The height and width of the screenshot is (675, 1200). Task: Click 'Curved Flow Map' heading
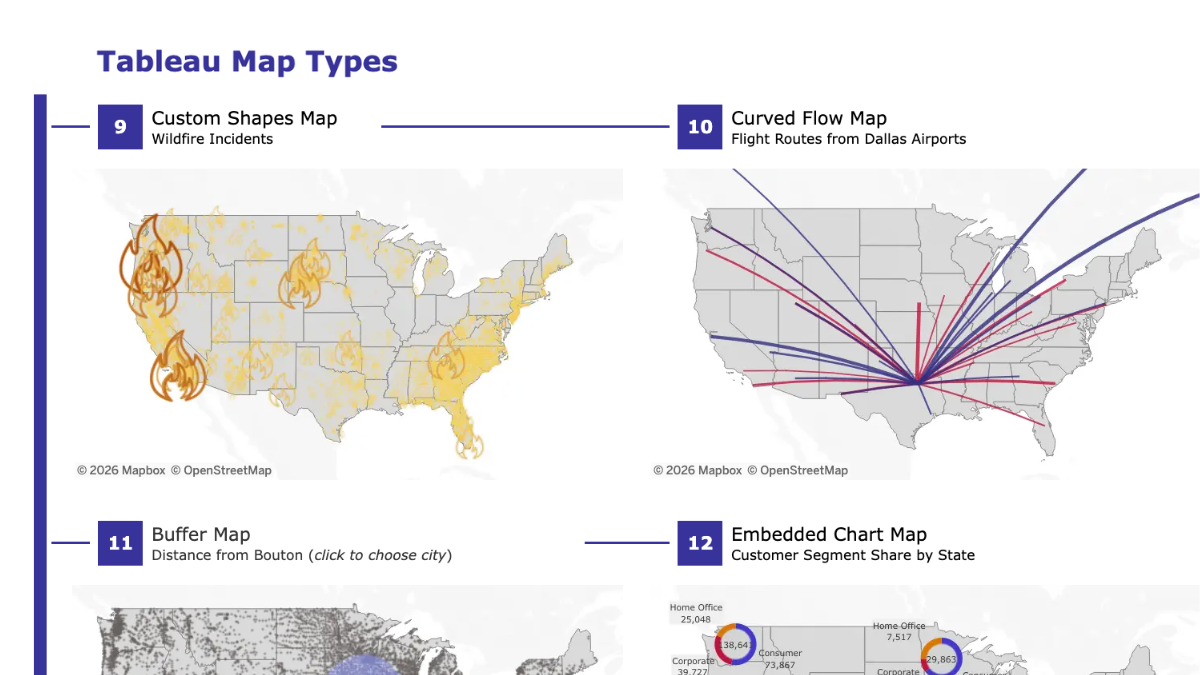click(809, 118)
